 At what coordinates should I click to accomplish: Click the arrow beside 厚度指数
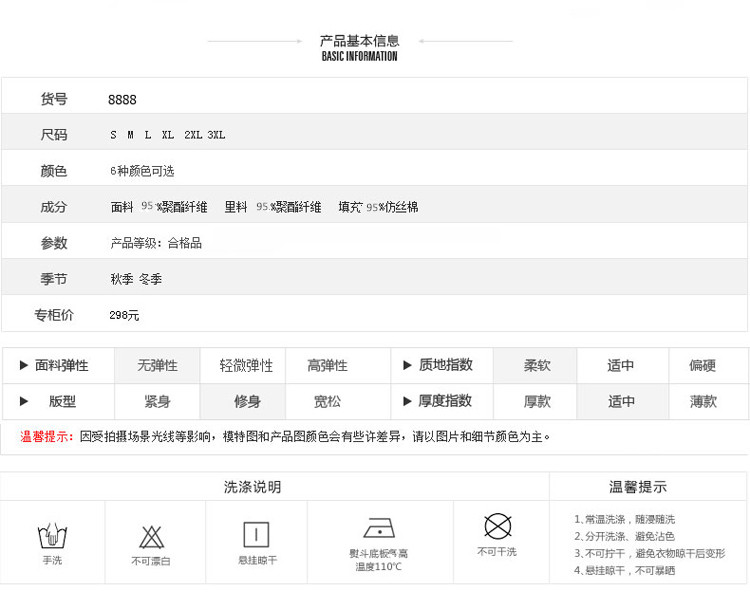[x=407, y=401]
